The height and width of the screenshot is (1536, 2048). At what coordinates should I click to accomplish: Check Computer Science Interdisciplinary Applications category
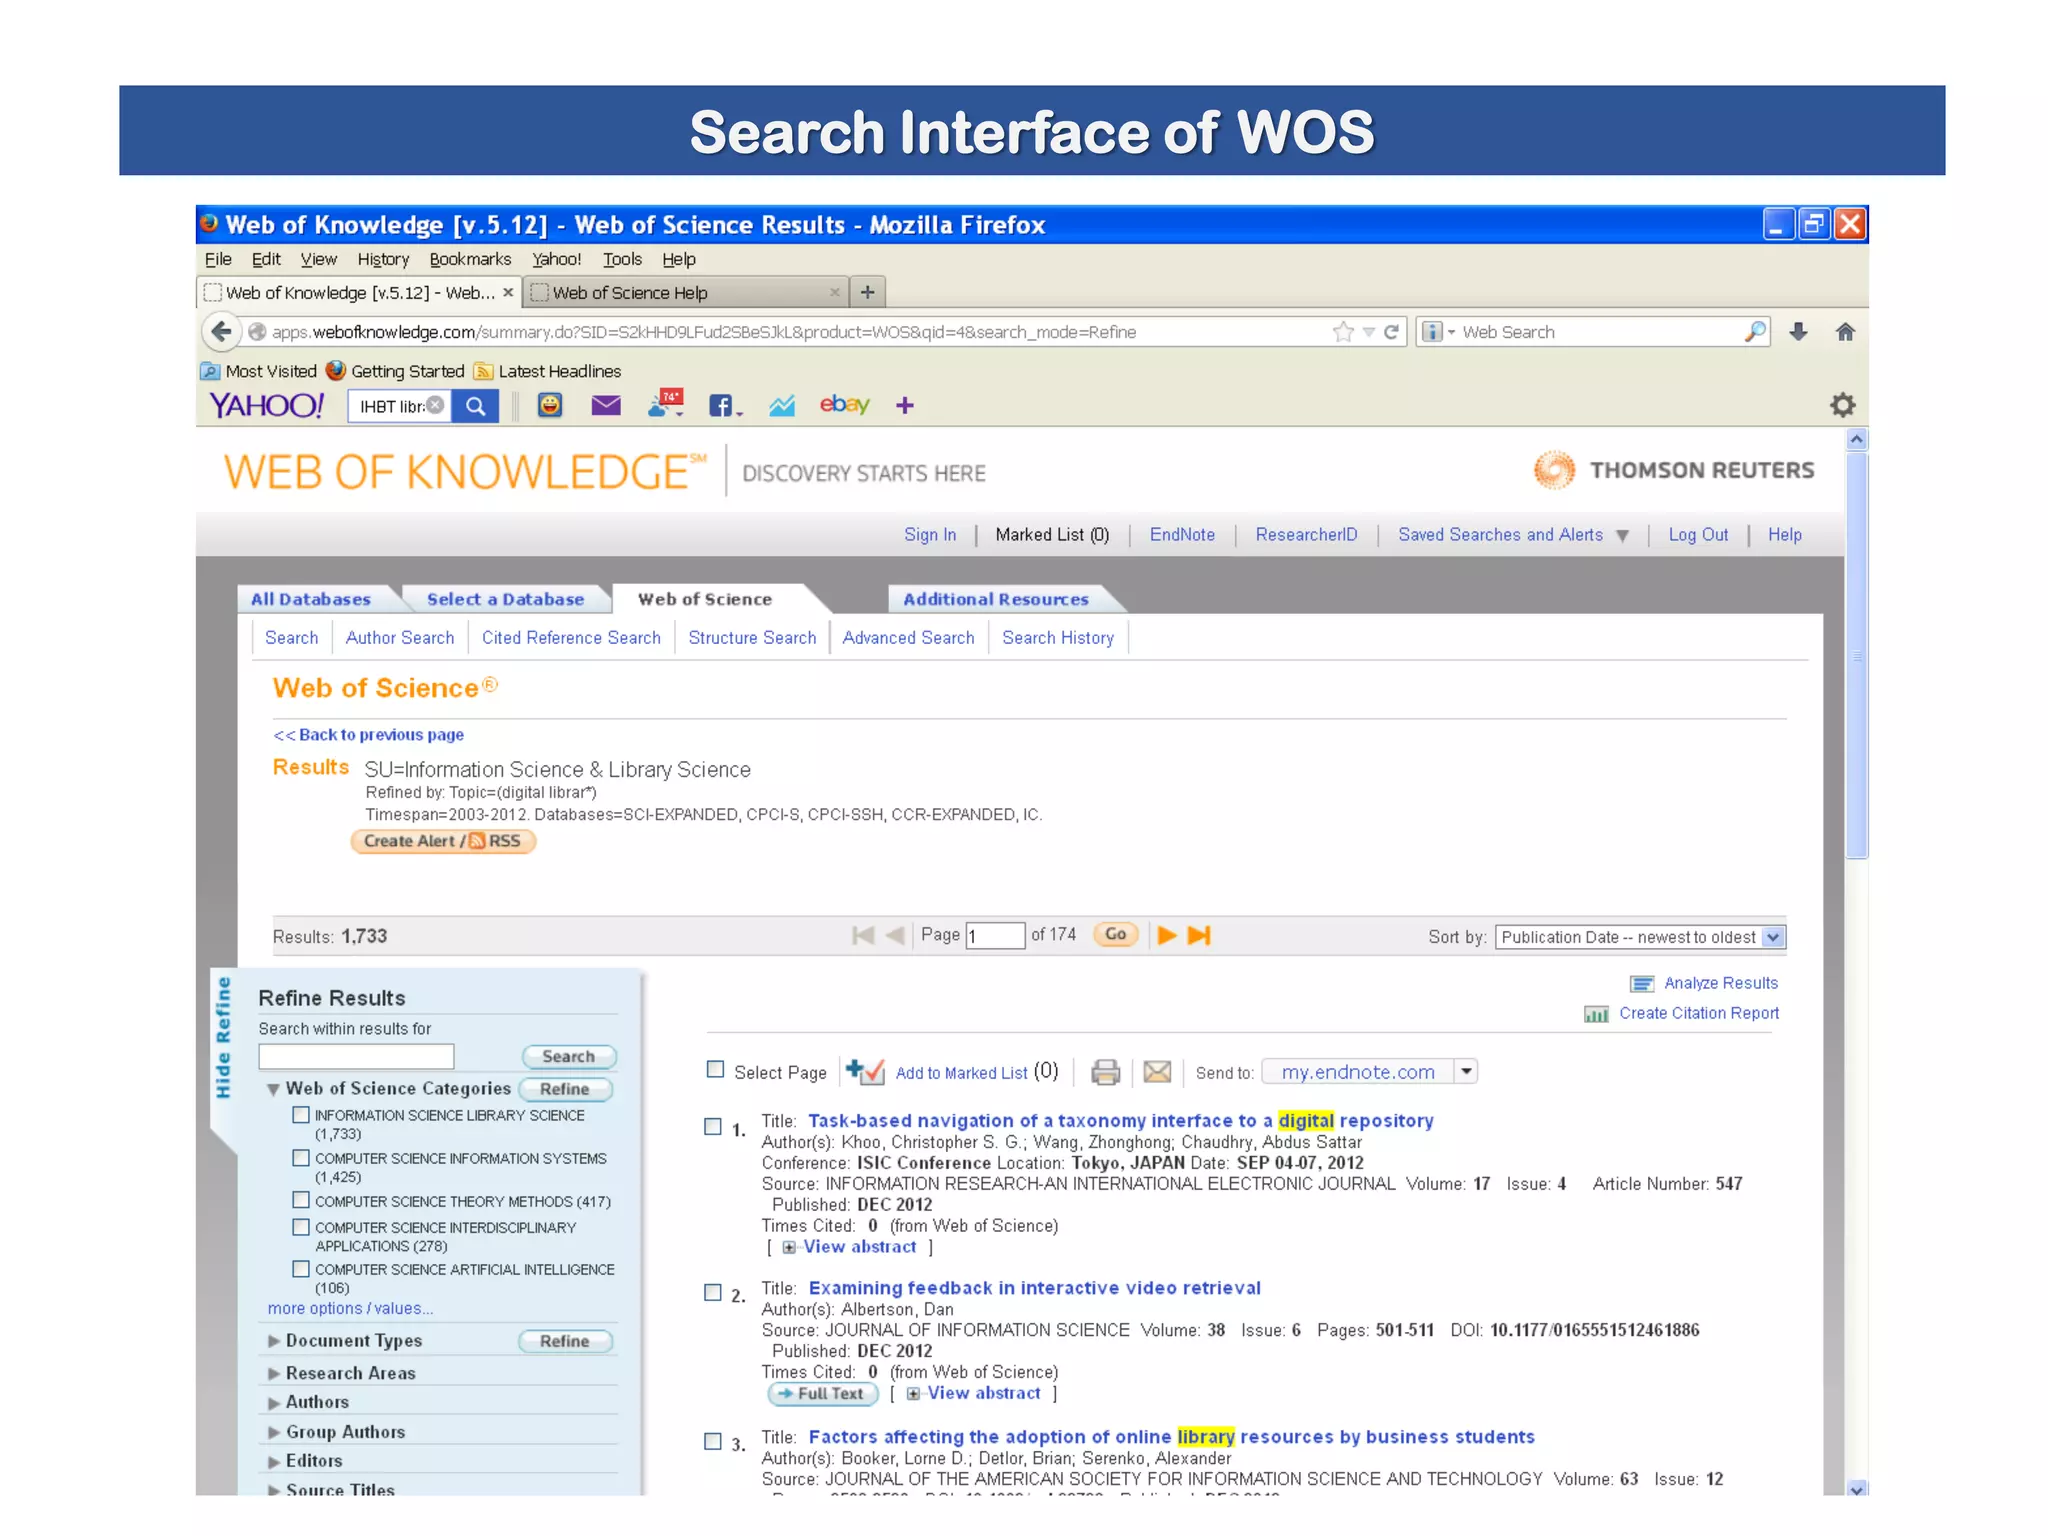pos(301,1227)
